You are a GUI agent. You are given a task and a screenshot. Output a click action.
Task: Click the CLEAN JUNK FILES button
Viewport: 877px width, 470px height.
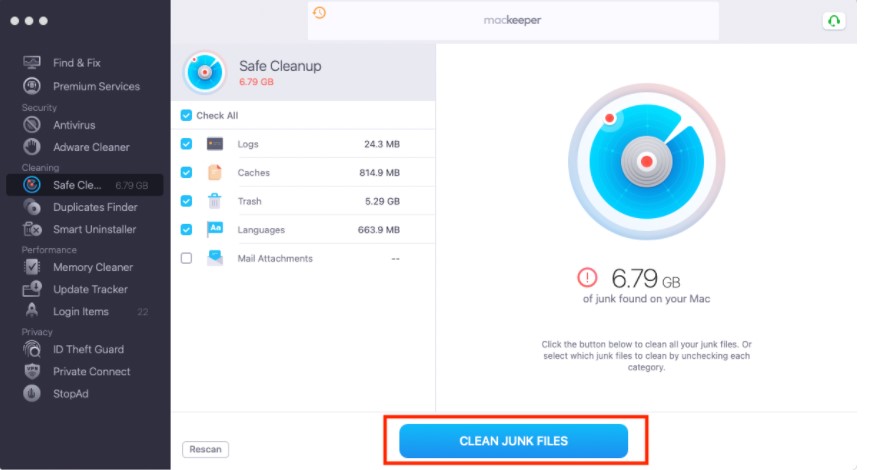point(513,441)
